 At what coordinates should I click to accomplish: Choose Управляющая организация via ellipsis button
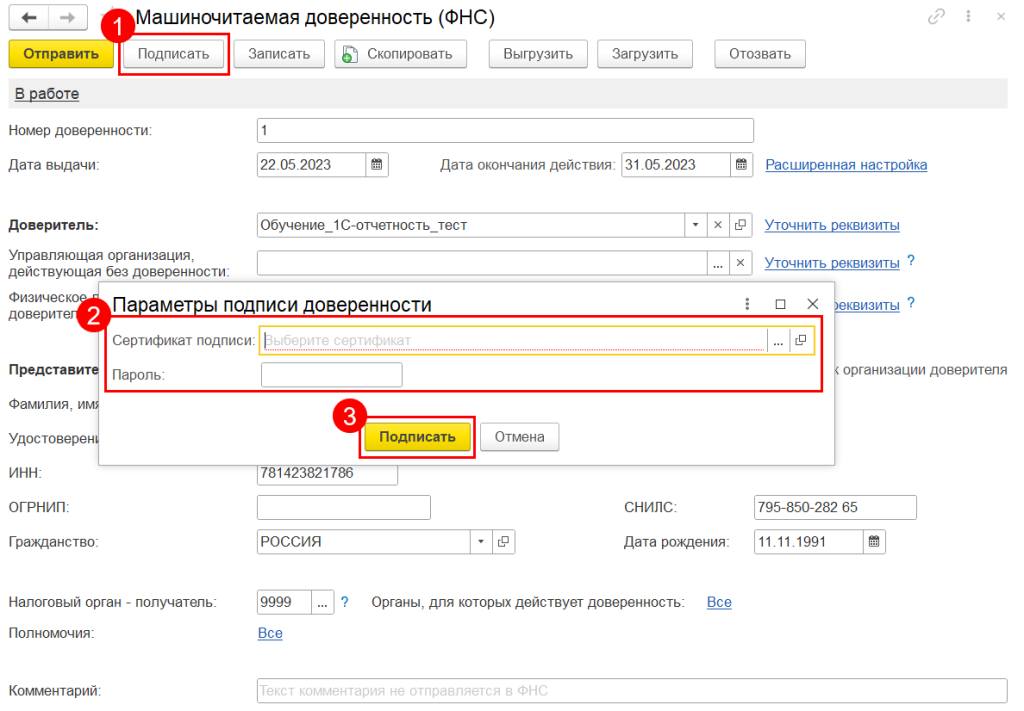(718, 262)
